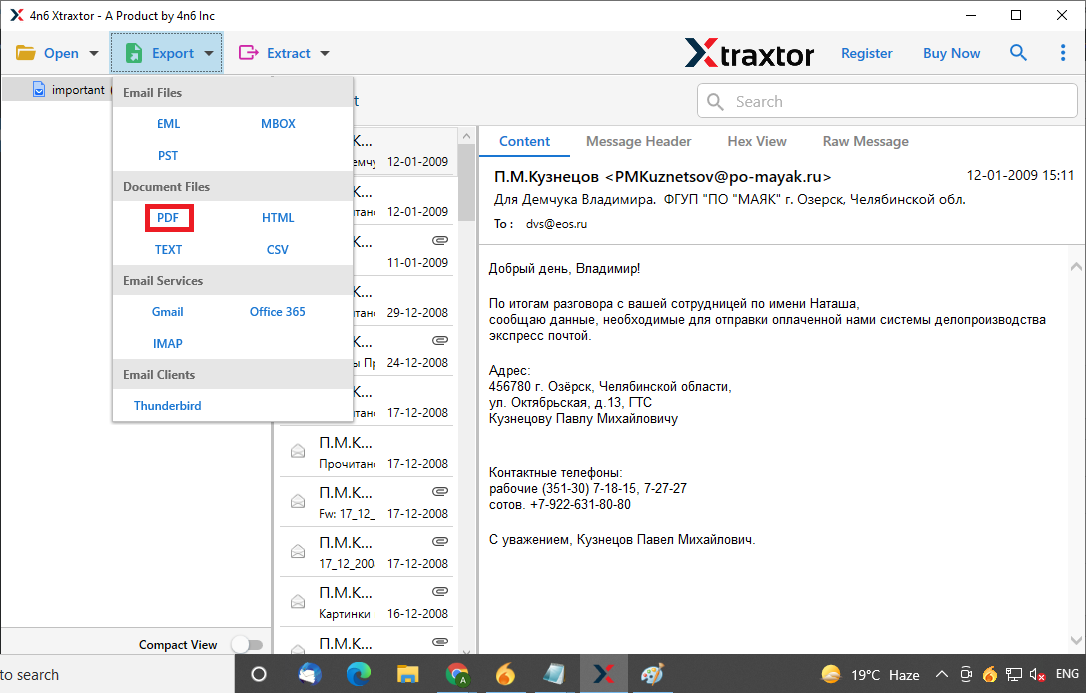Select PST export format
Viewport: 1086px width, 693px height.
point(168,156)
